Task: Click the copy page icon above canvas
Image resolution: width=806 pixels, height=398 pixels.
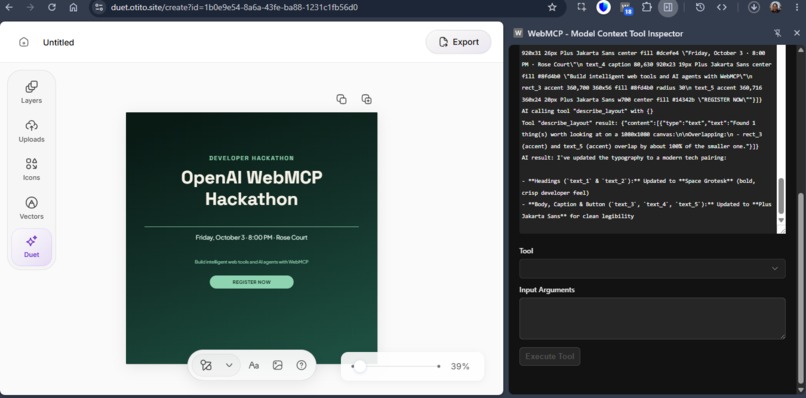Action: coord(341,99)
